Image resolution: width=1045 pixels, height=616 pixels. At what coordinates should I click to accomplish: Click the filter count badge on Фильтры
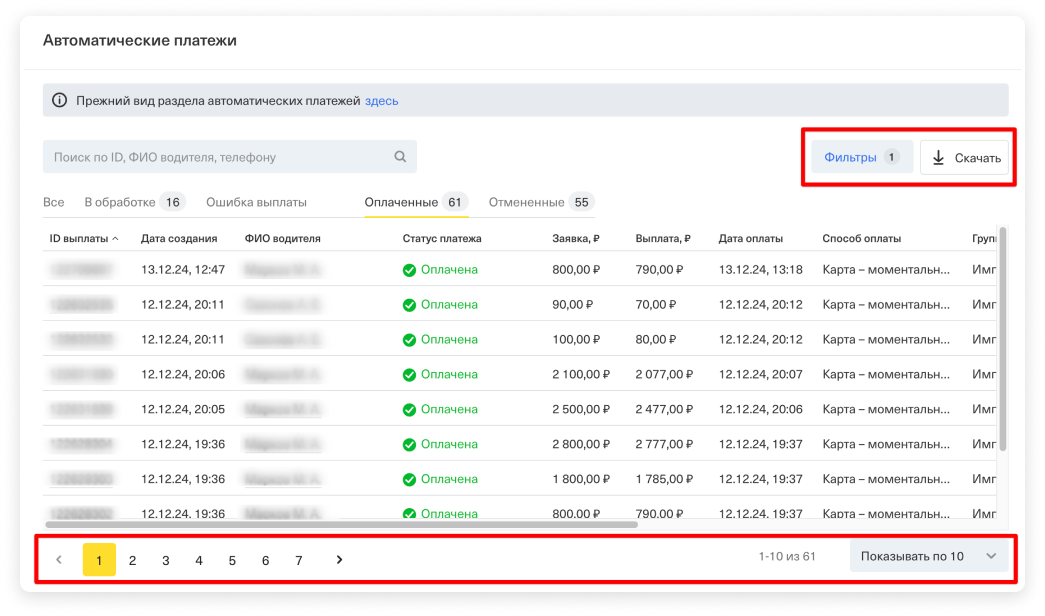tap(891, 157)
